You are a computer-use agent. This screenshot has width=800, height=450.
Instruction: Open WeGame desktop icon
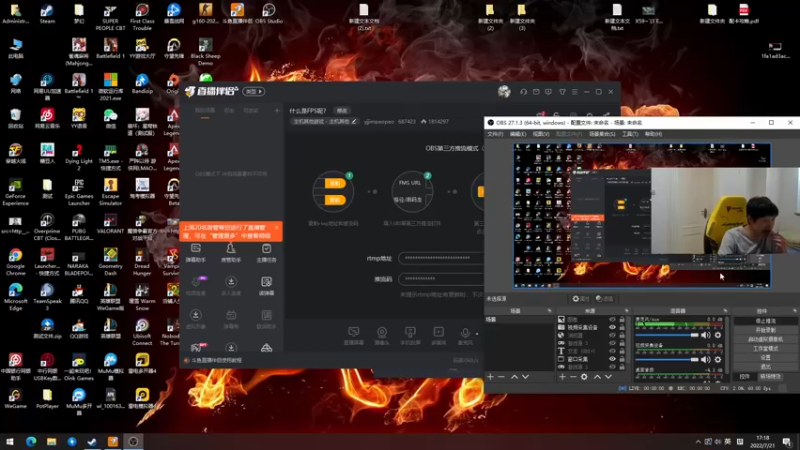[15, 399]
